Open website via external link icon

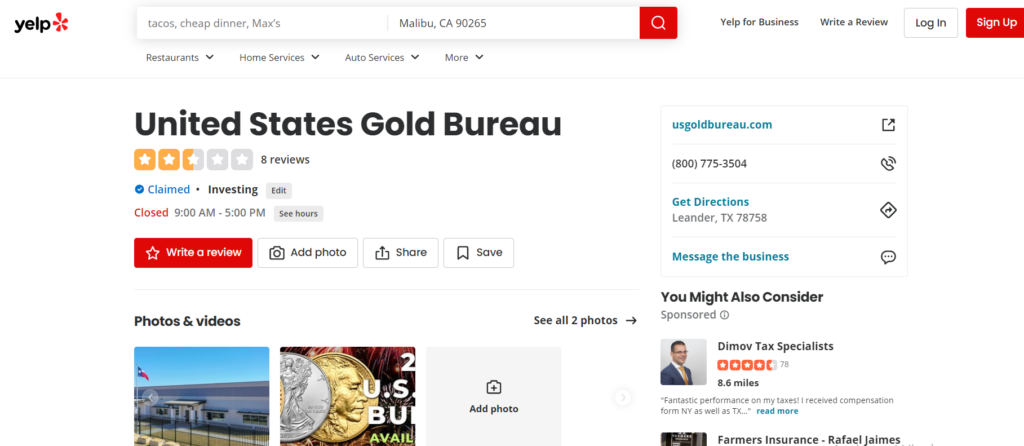click(887, 125)
